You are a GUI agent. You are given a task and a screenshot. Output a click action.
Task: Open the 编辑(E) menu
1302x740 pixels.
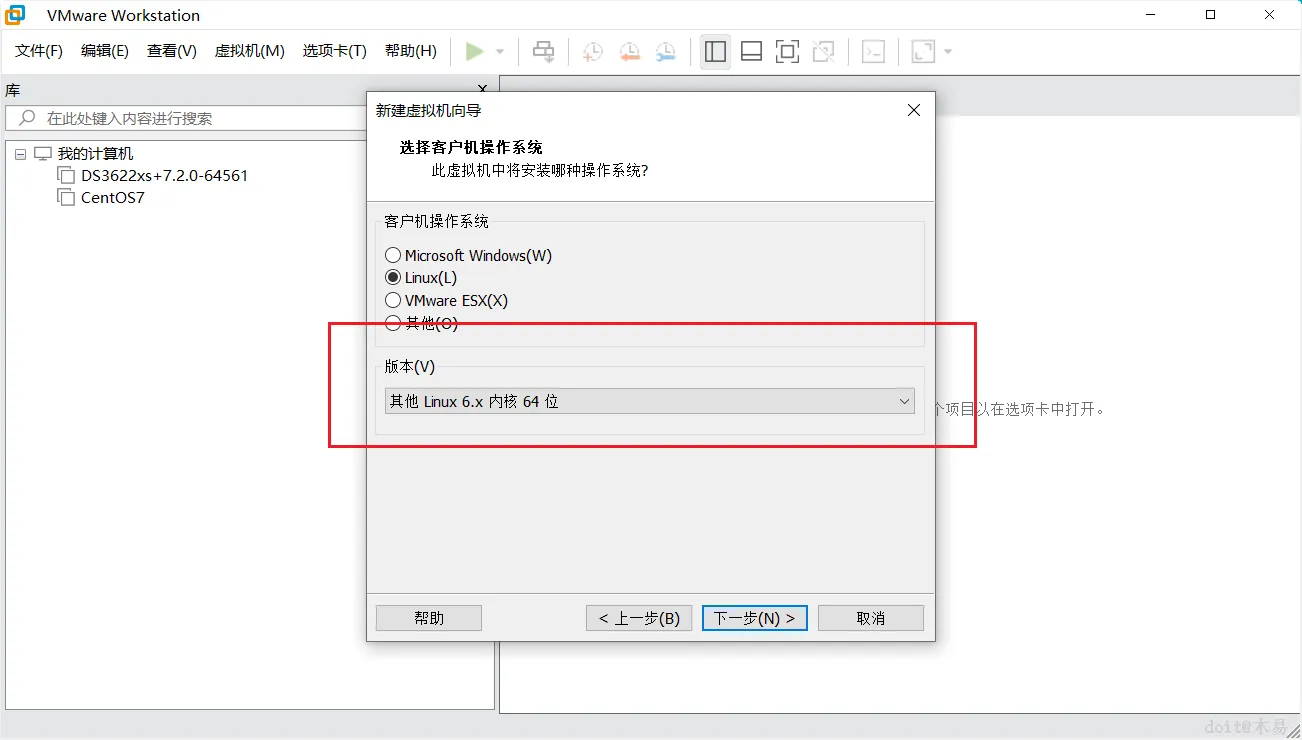click(105, 51)
